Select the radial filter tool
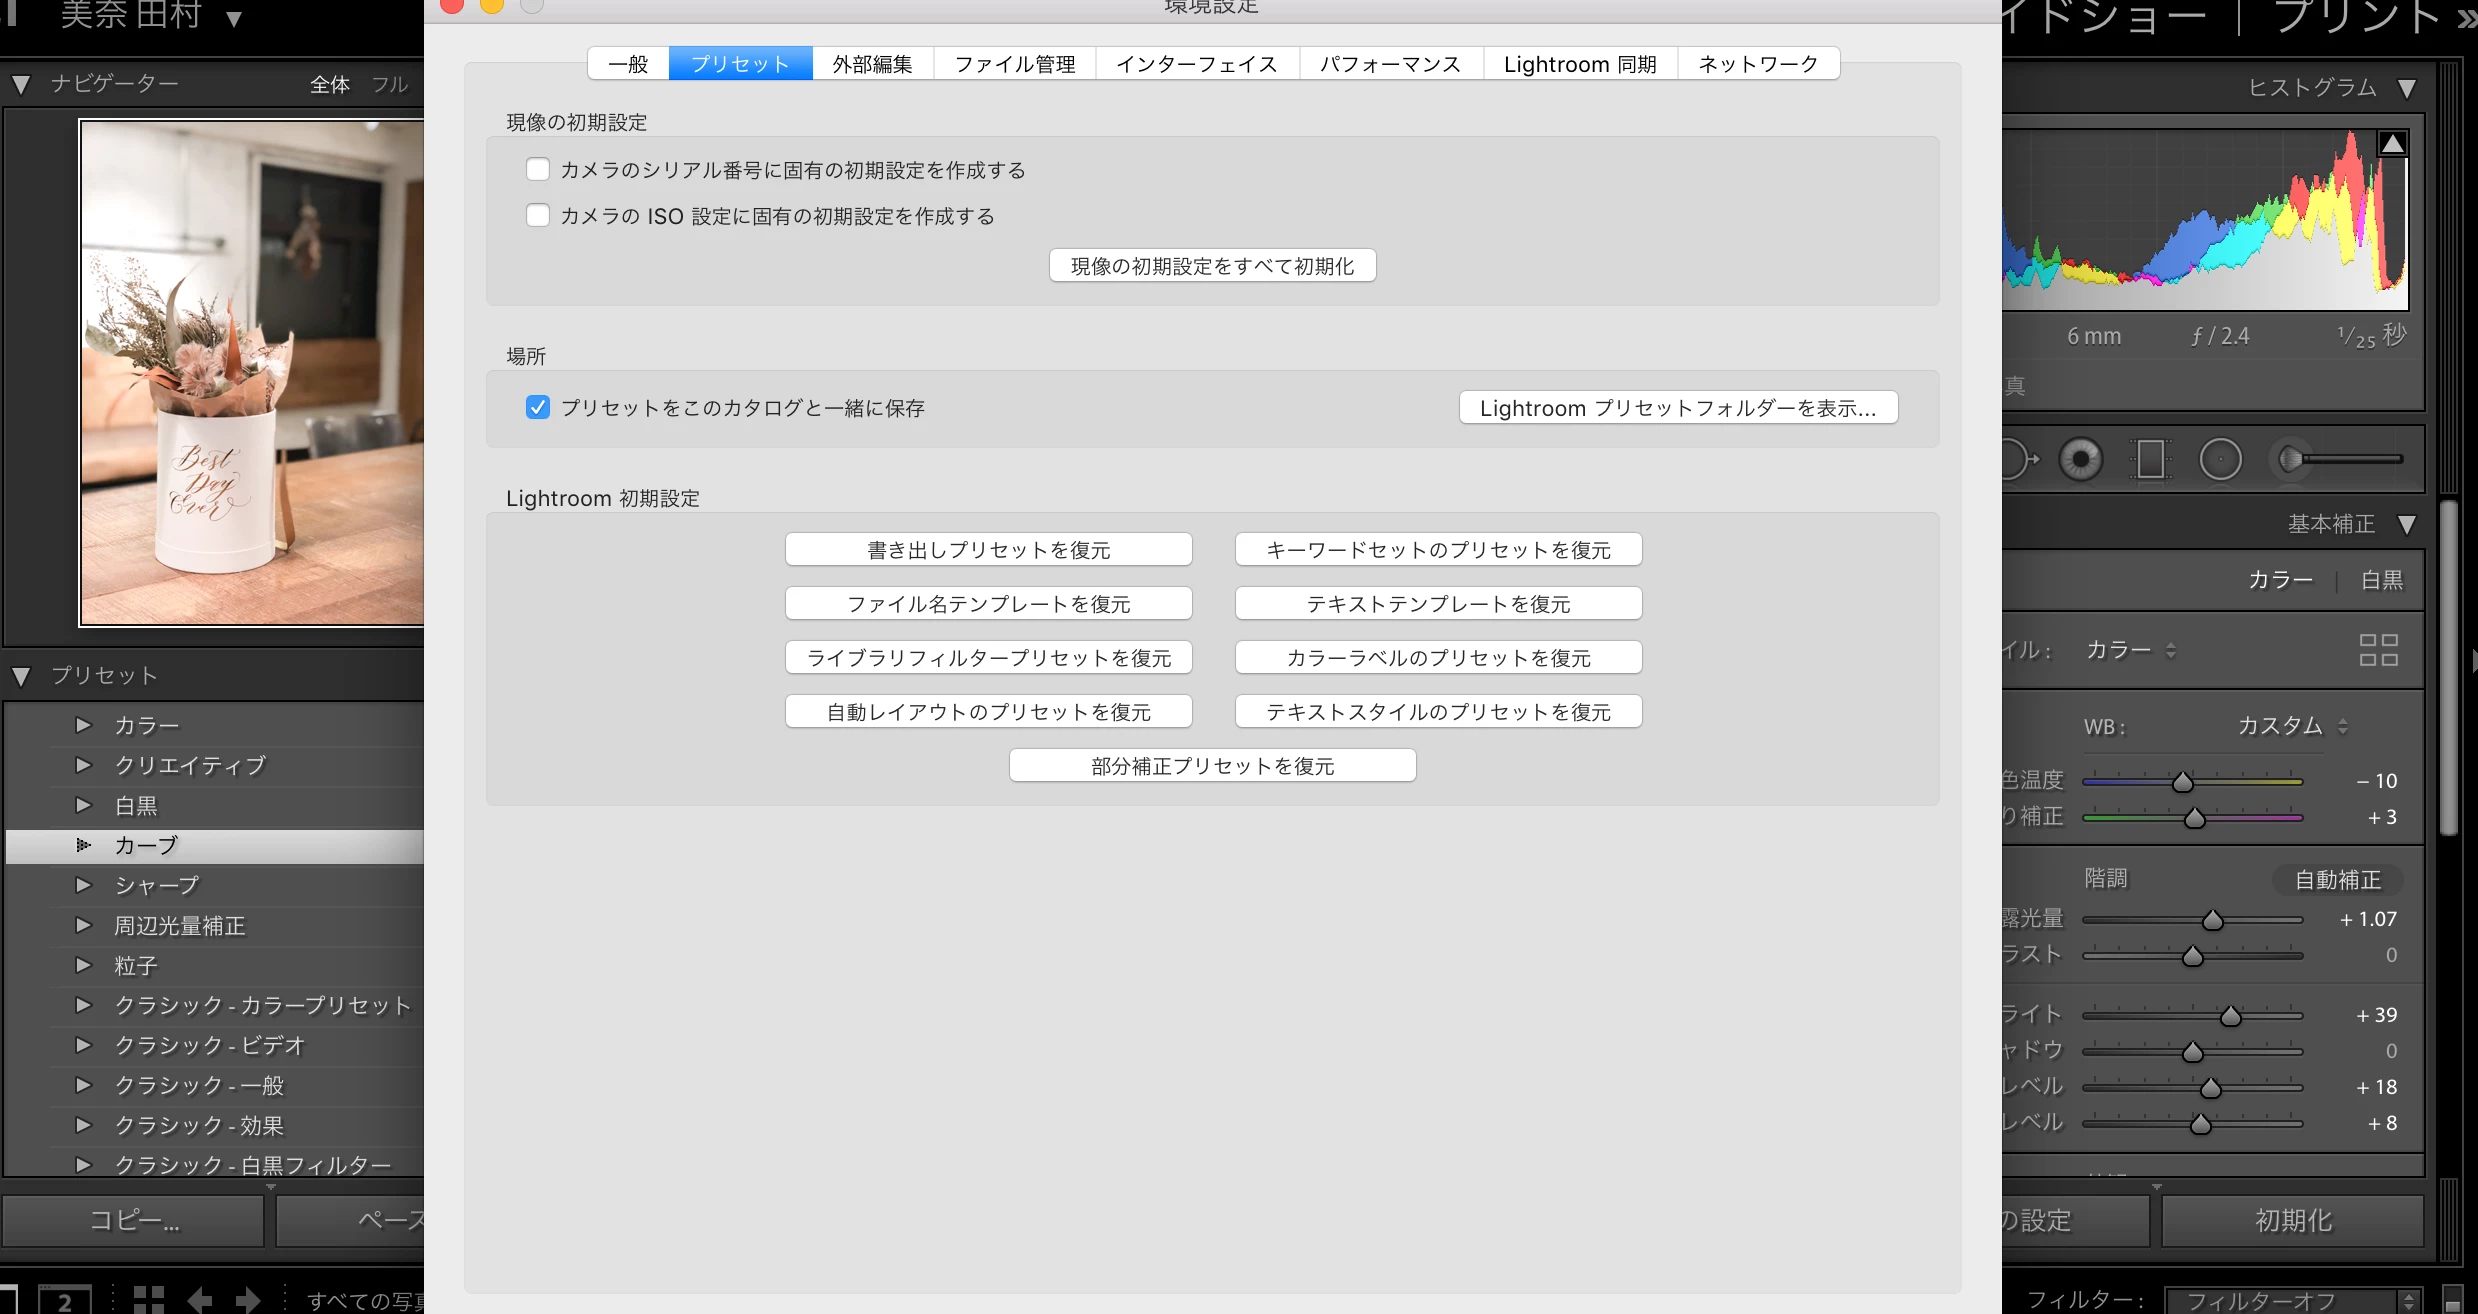The image size is (2478, 1314). point(2220,460)
